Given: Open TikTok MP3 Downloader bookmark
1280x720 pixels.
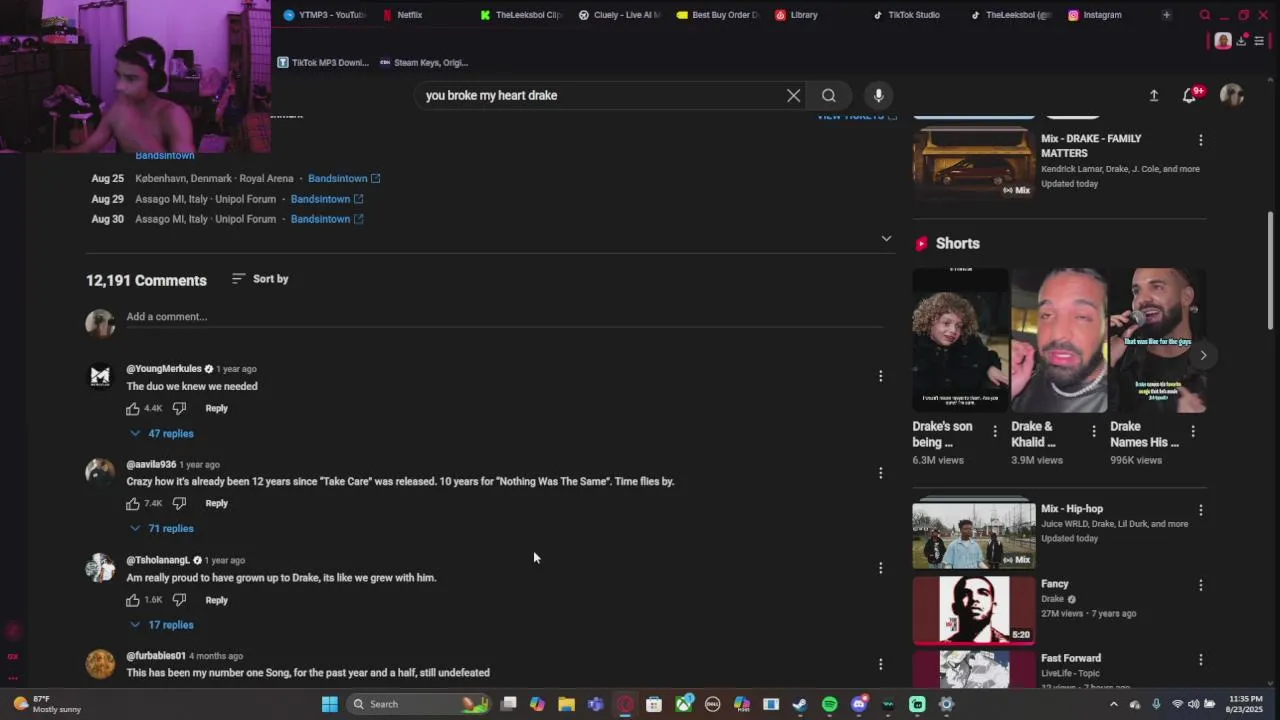Looking at the screenshot, I should pyautogui.click(x=323, y=62).
